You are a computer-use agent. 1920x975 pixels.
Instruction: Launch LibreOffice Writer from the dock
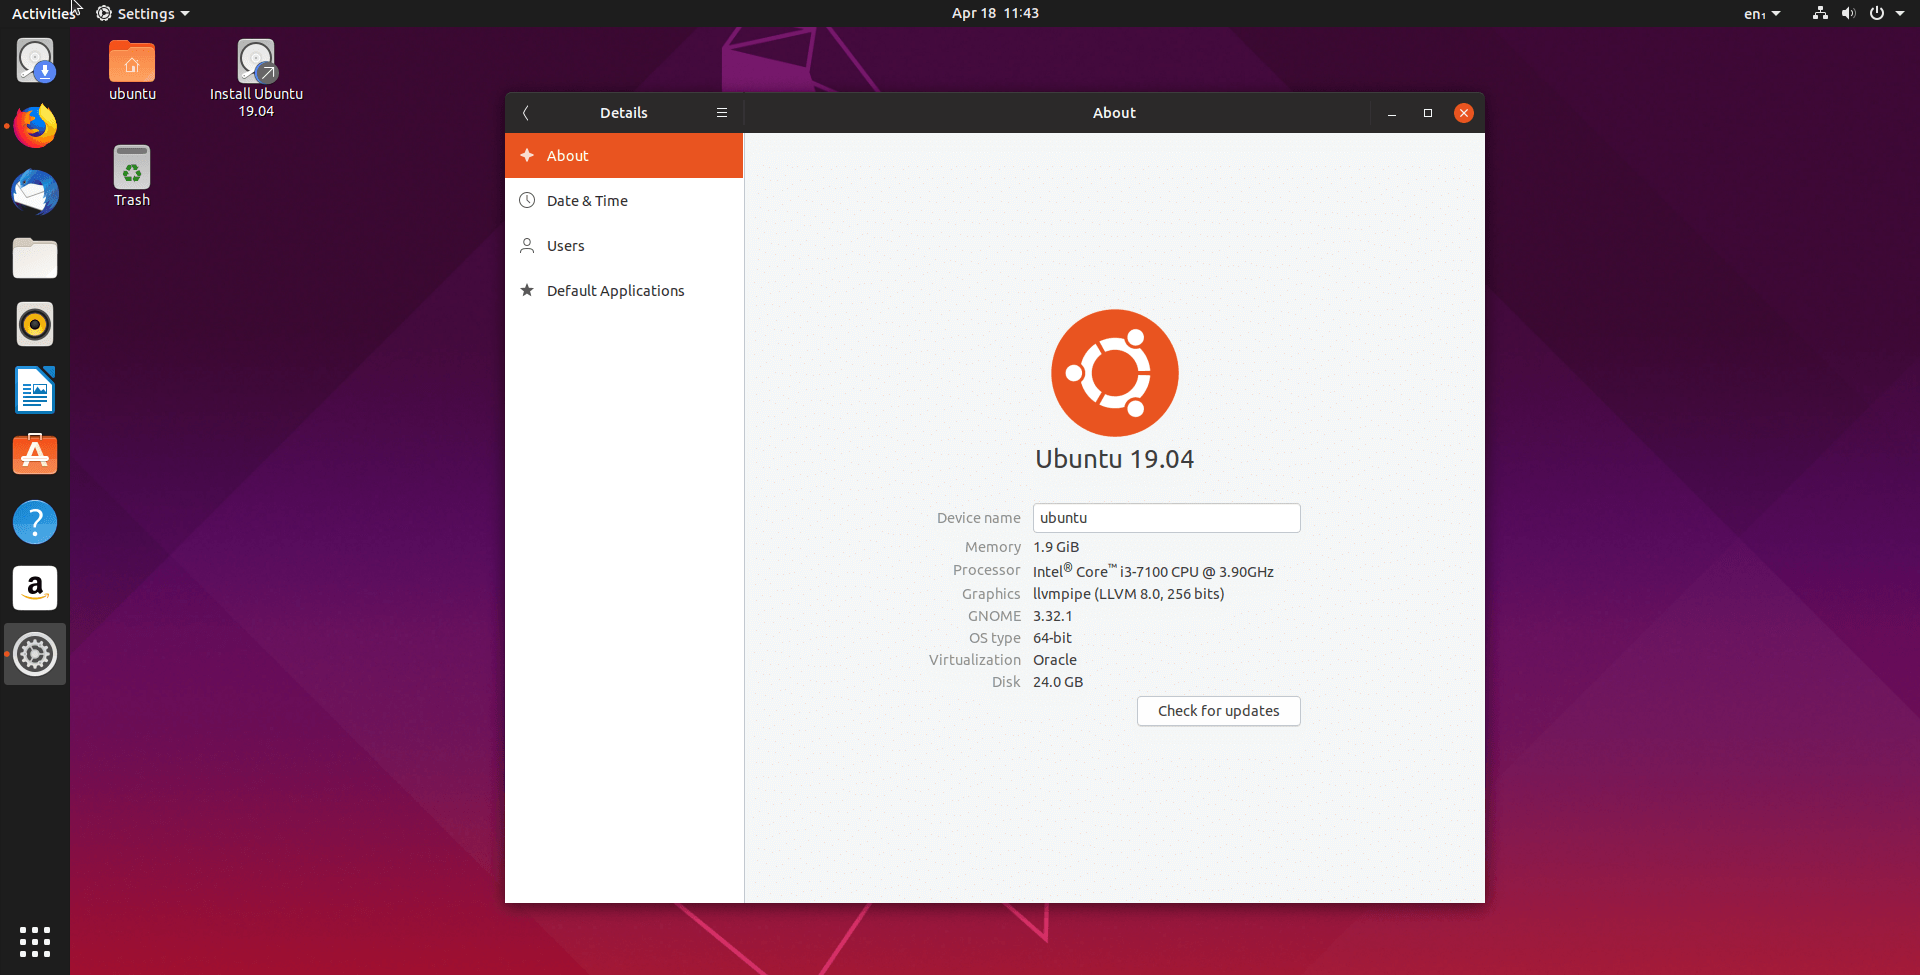(35, 391)
